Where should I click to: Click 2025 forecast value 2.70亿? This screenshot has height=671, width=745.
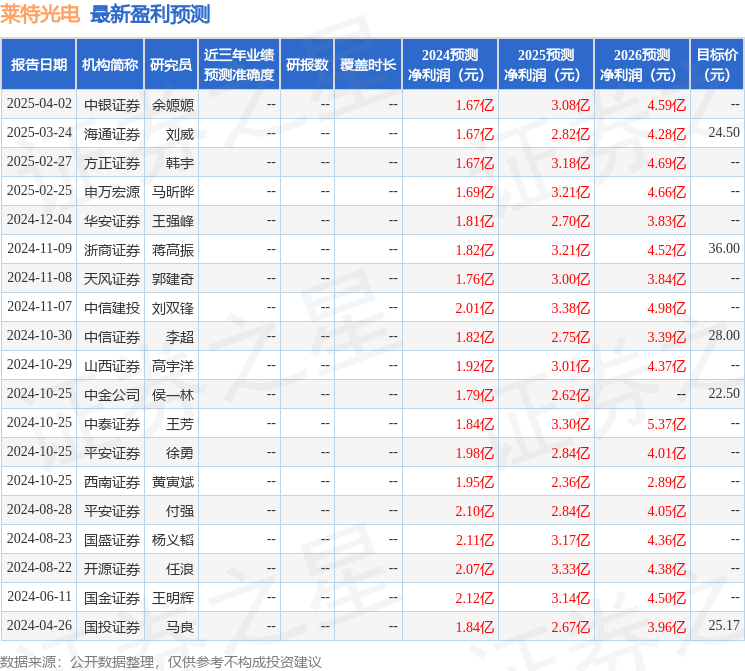point(571,221)
